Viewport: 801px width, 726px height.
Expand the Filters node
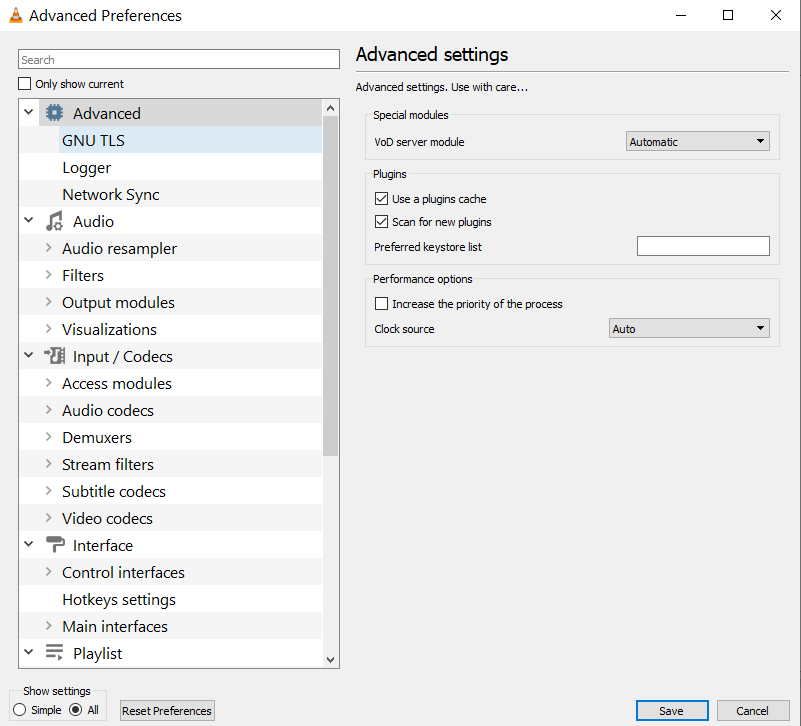[x=49, y=275]
